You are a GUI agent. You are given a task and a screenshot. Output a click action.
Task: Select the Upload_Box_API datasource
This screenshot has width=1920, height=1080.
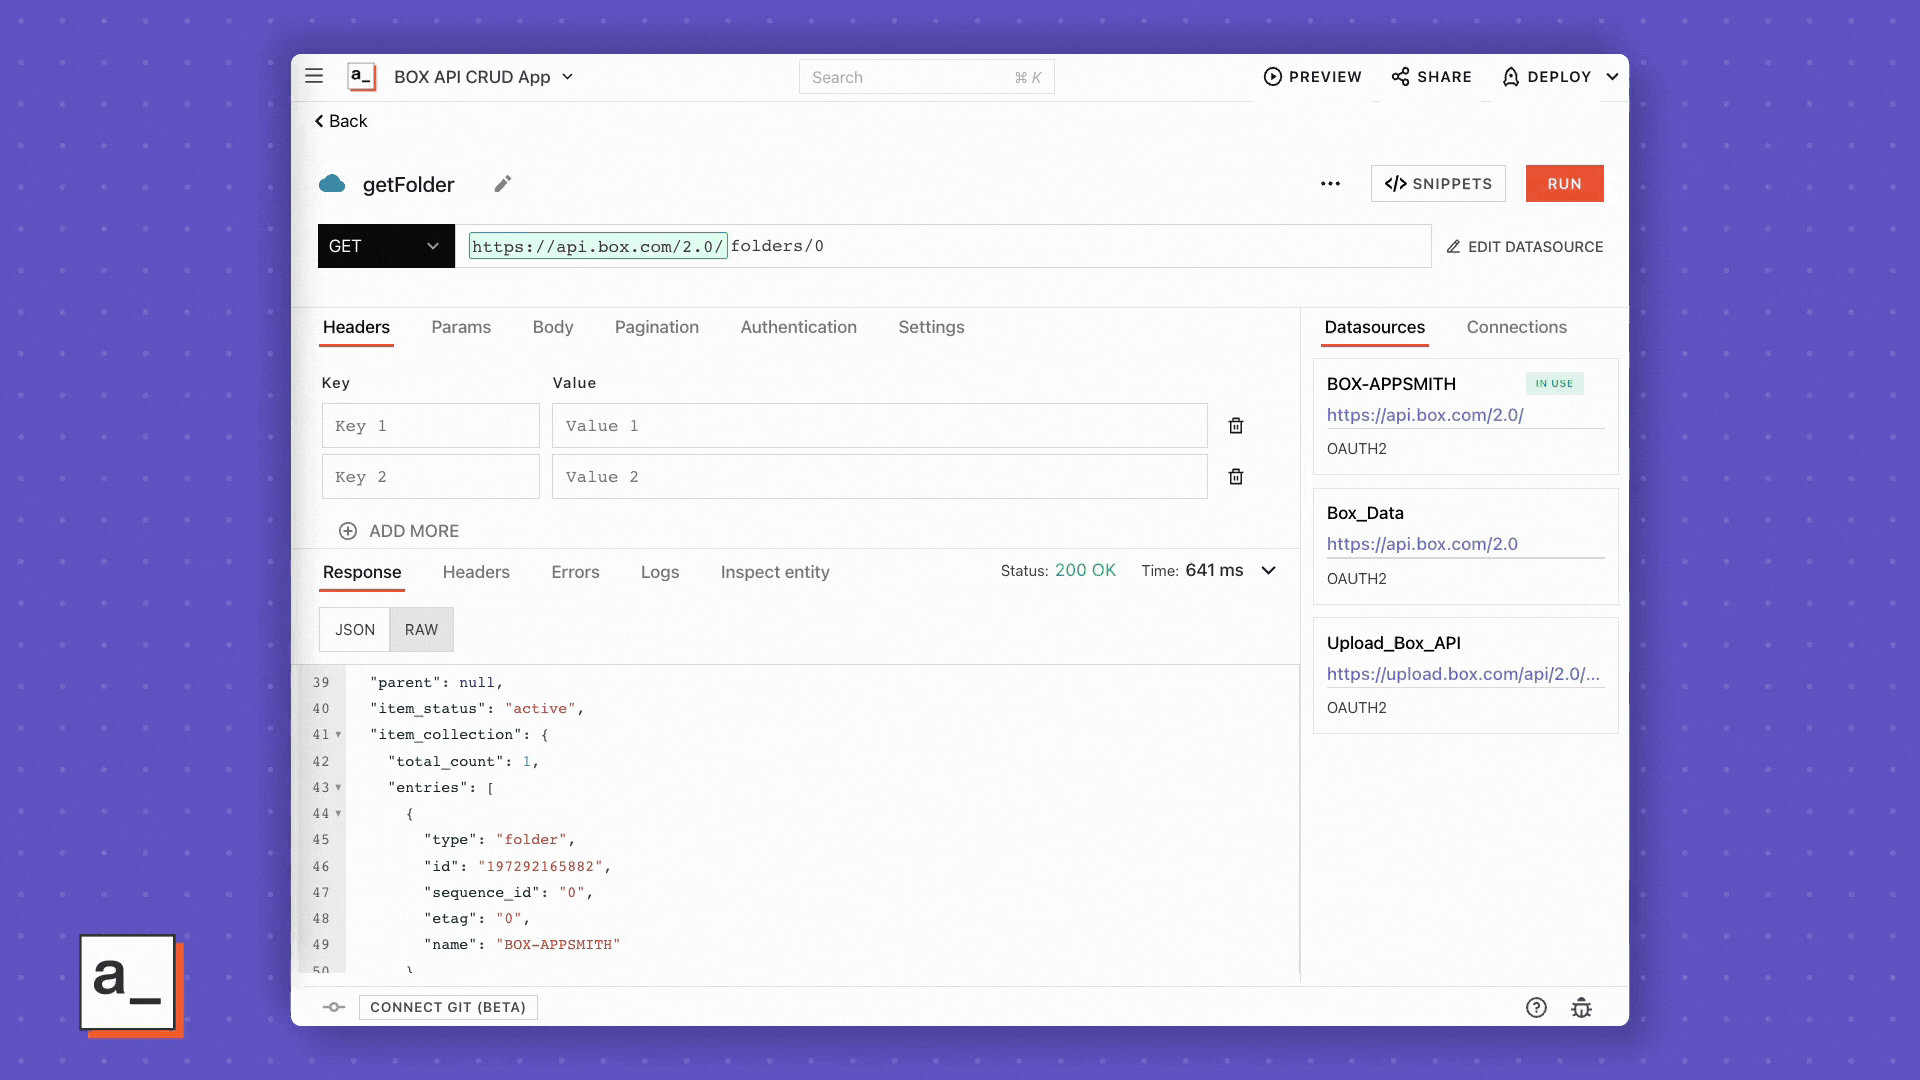click(1466, 676)
